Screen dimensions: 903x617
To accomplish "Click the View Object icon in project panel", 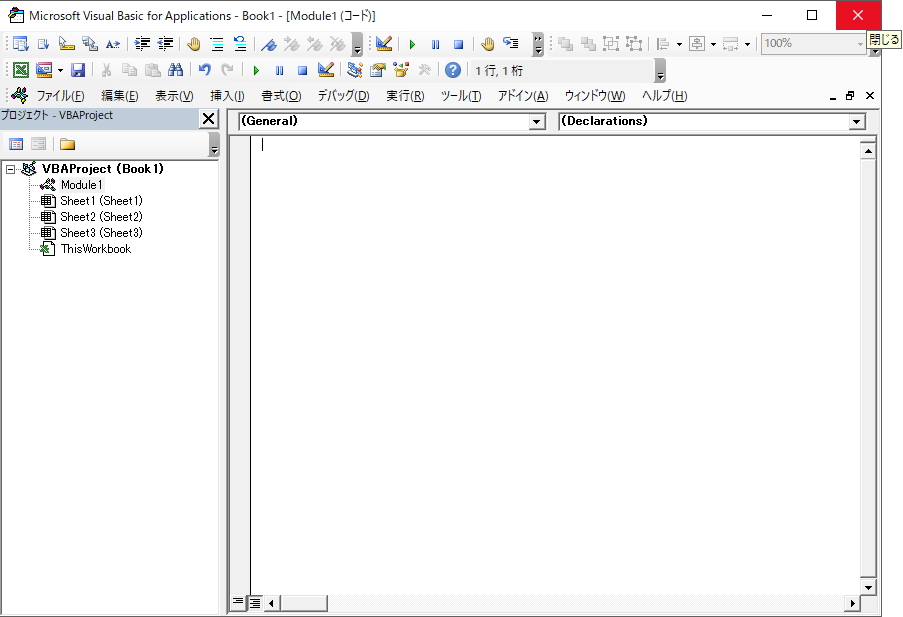I will point(39,144).
